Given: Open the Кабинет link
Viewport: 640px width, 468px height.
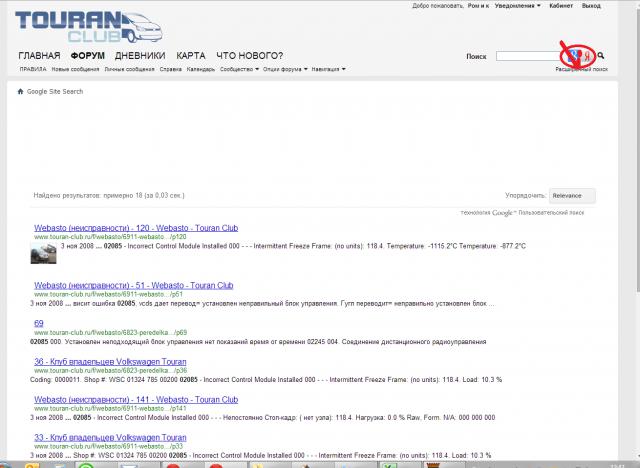Looking at the screenshot, I should point(561,6).
